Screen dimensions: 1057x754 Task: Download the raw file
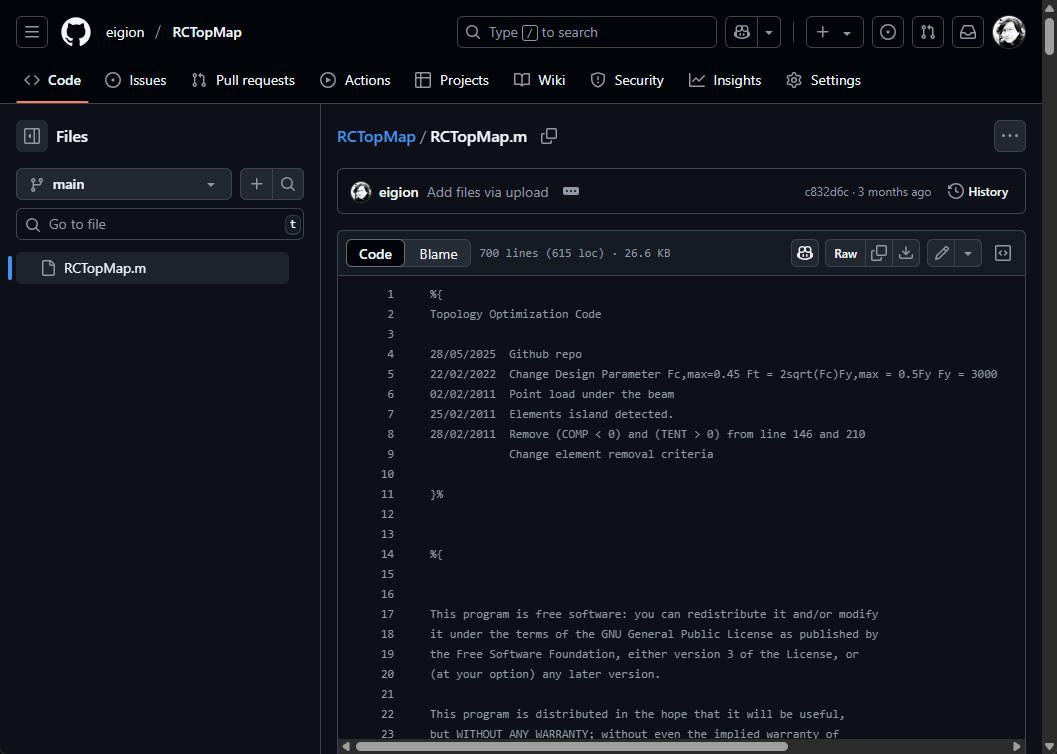click(x=906, y=253)
